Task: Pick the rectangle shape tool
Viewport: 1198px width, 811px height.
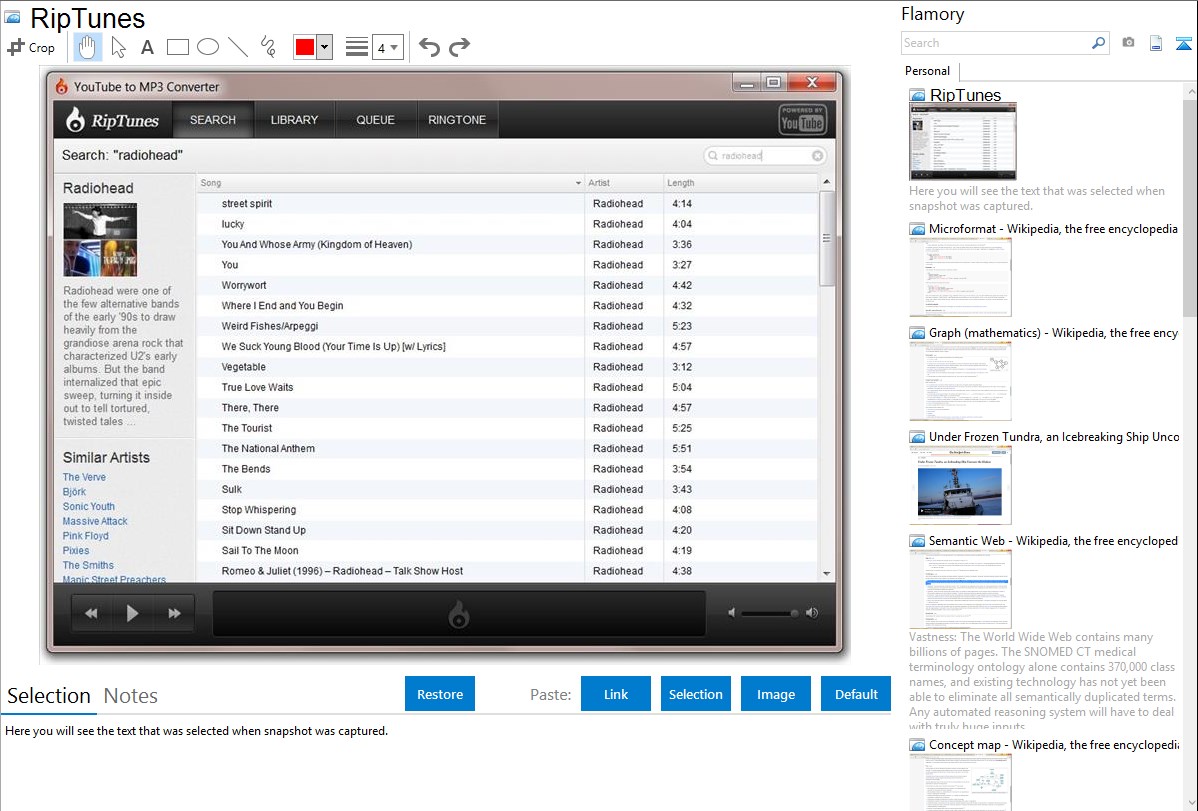Action: (x=178, y=47)
